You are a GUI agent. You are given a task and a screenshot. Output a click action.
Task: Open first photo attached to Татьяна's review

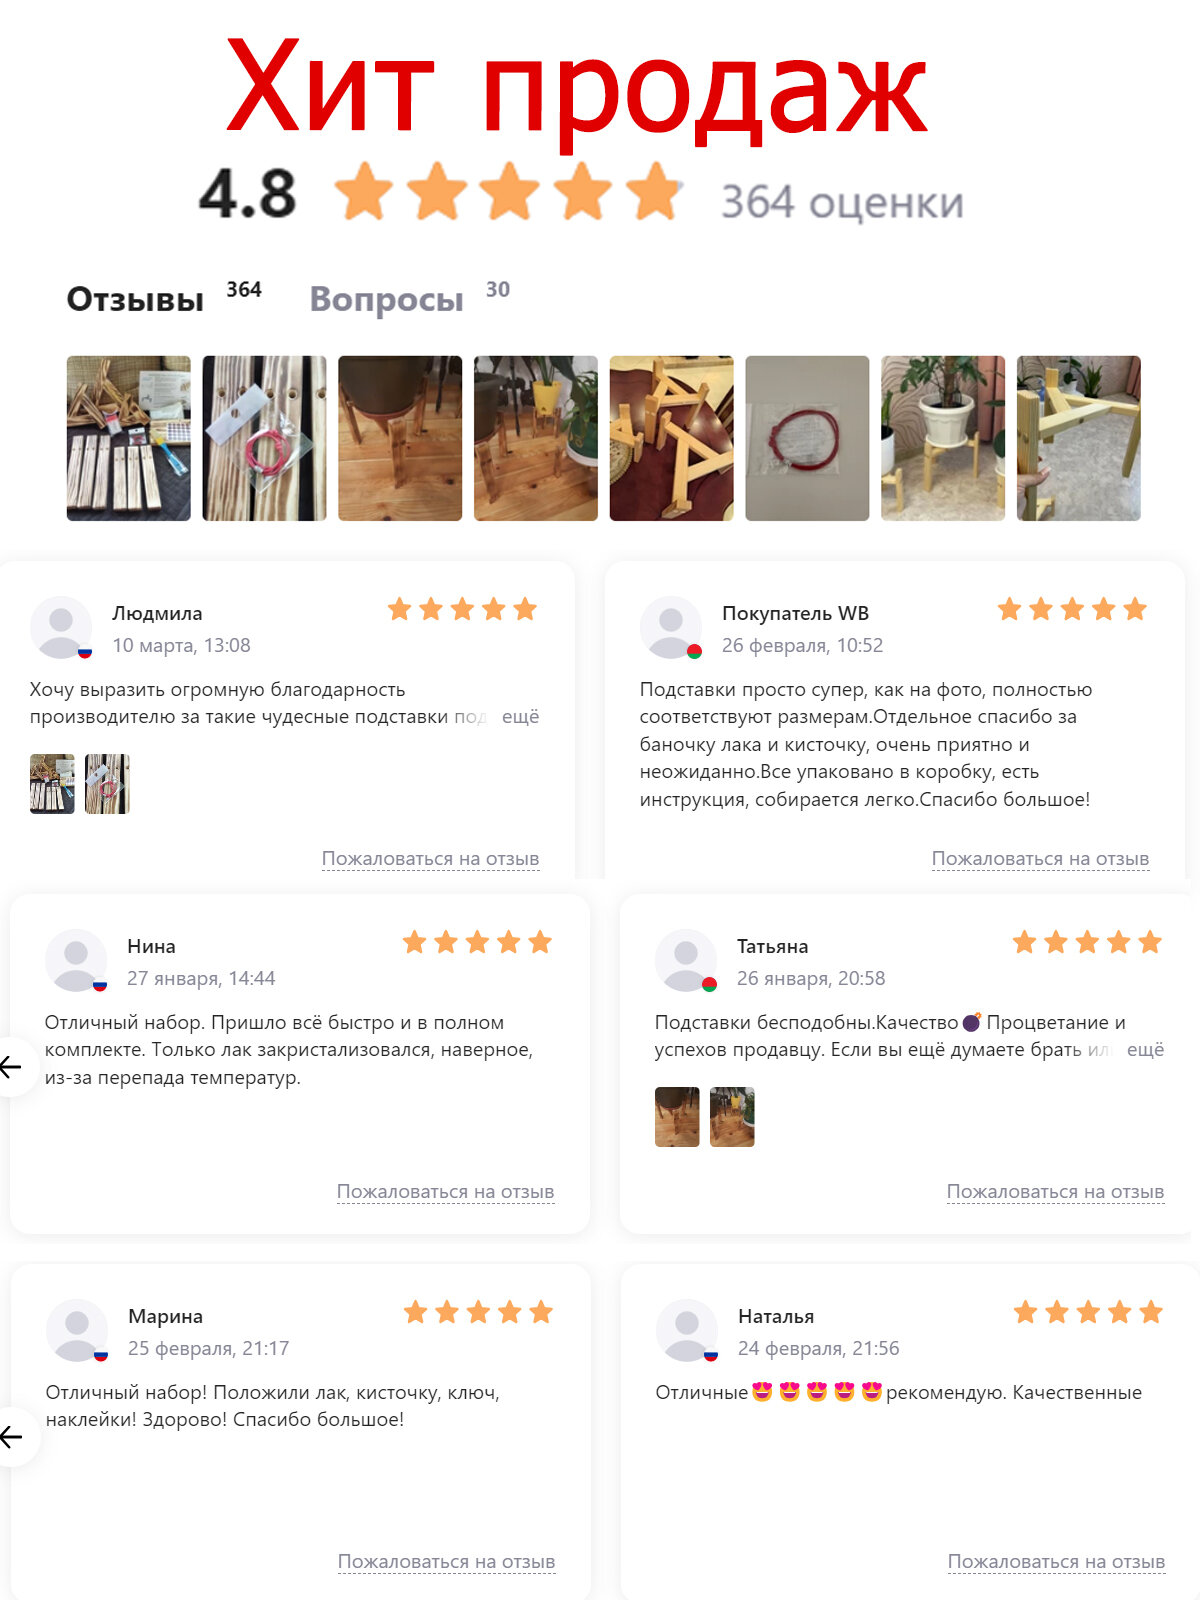click(677, 1116)
